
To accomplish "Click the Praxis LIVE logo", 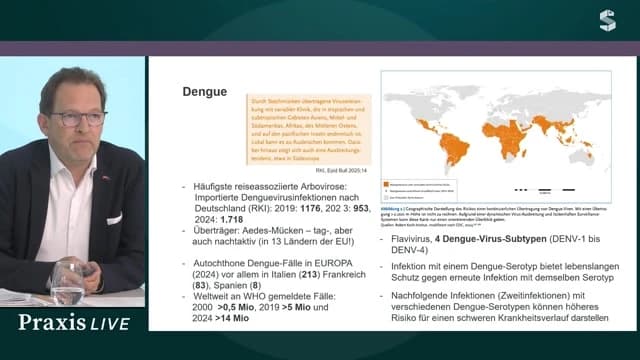I will [x=74, y=322].
